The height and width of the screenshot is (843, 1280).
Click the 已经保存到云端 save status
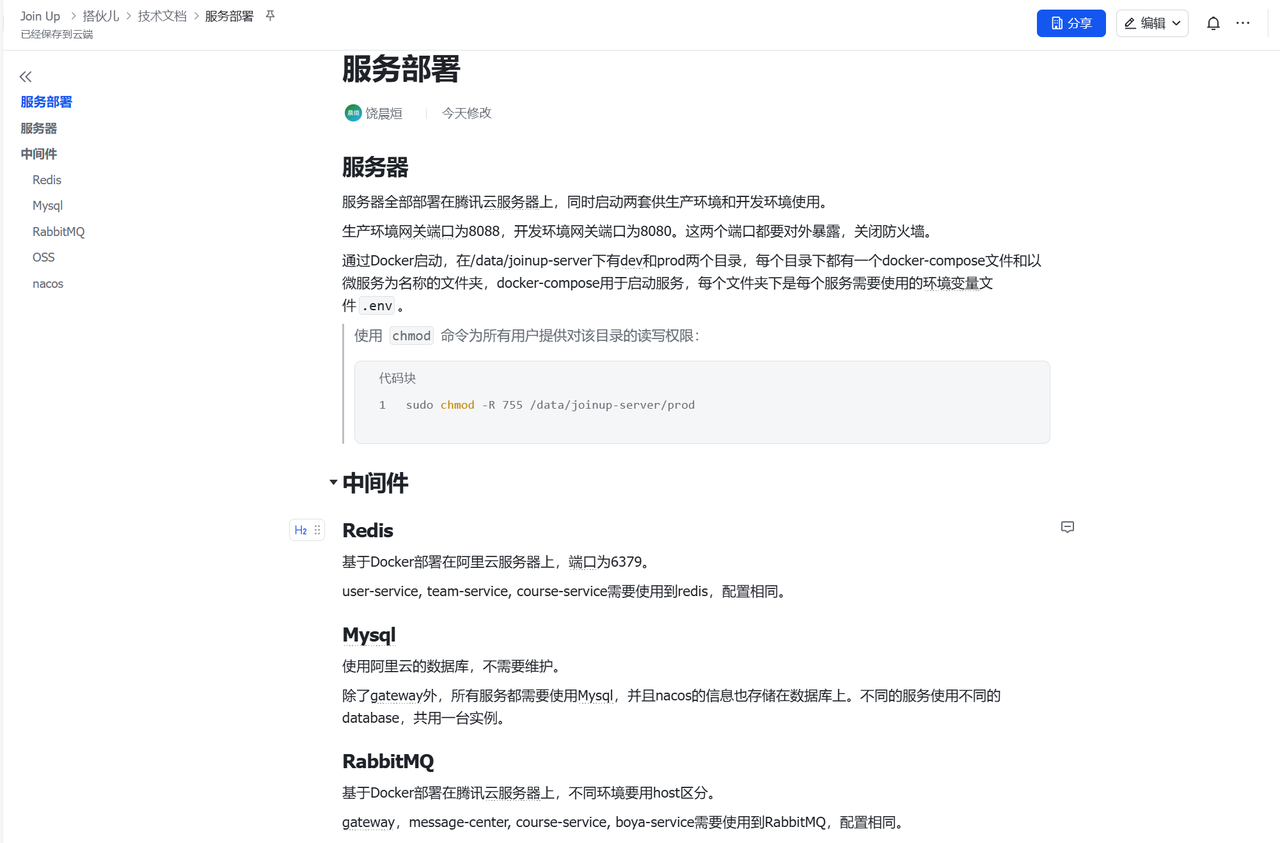coord(57,34)
